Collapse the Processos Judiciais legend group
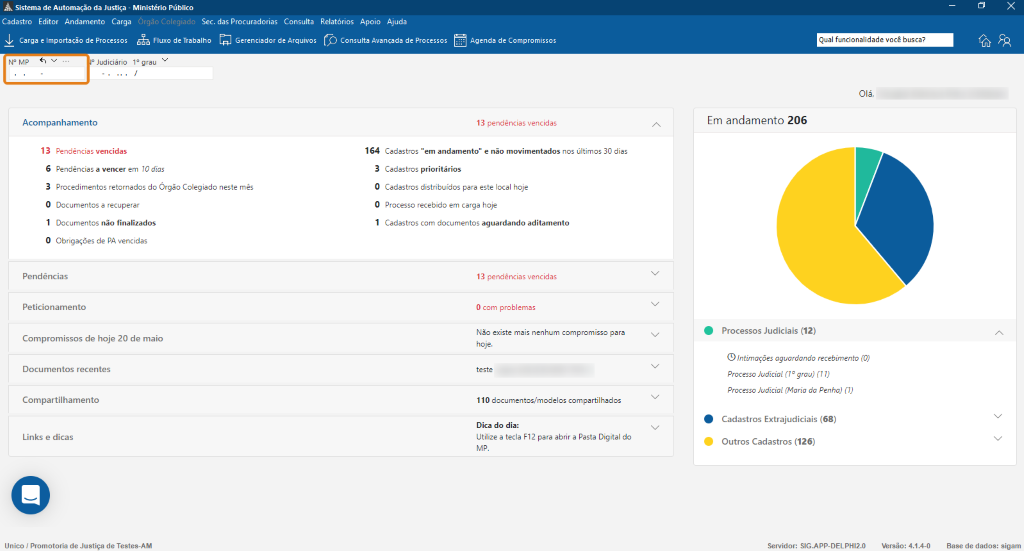The height and width of the screenshot is (551, 1024). [x=998, y=331]
